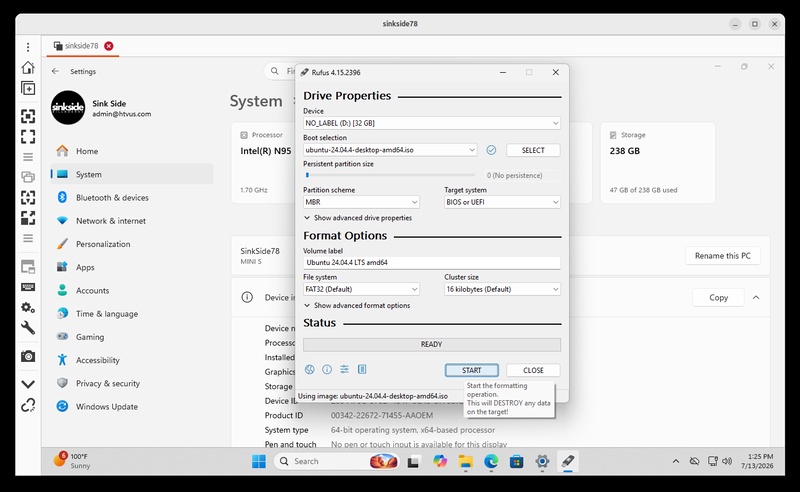Open the Cluster size dropdown

[502, 289]
